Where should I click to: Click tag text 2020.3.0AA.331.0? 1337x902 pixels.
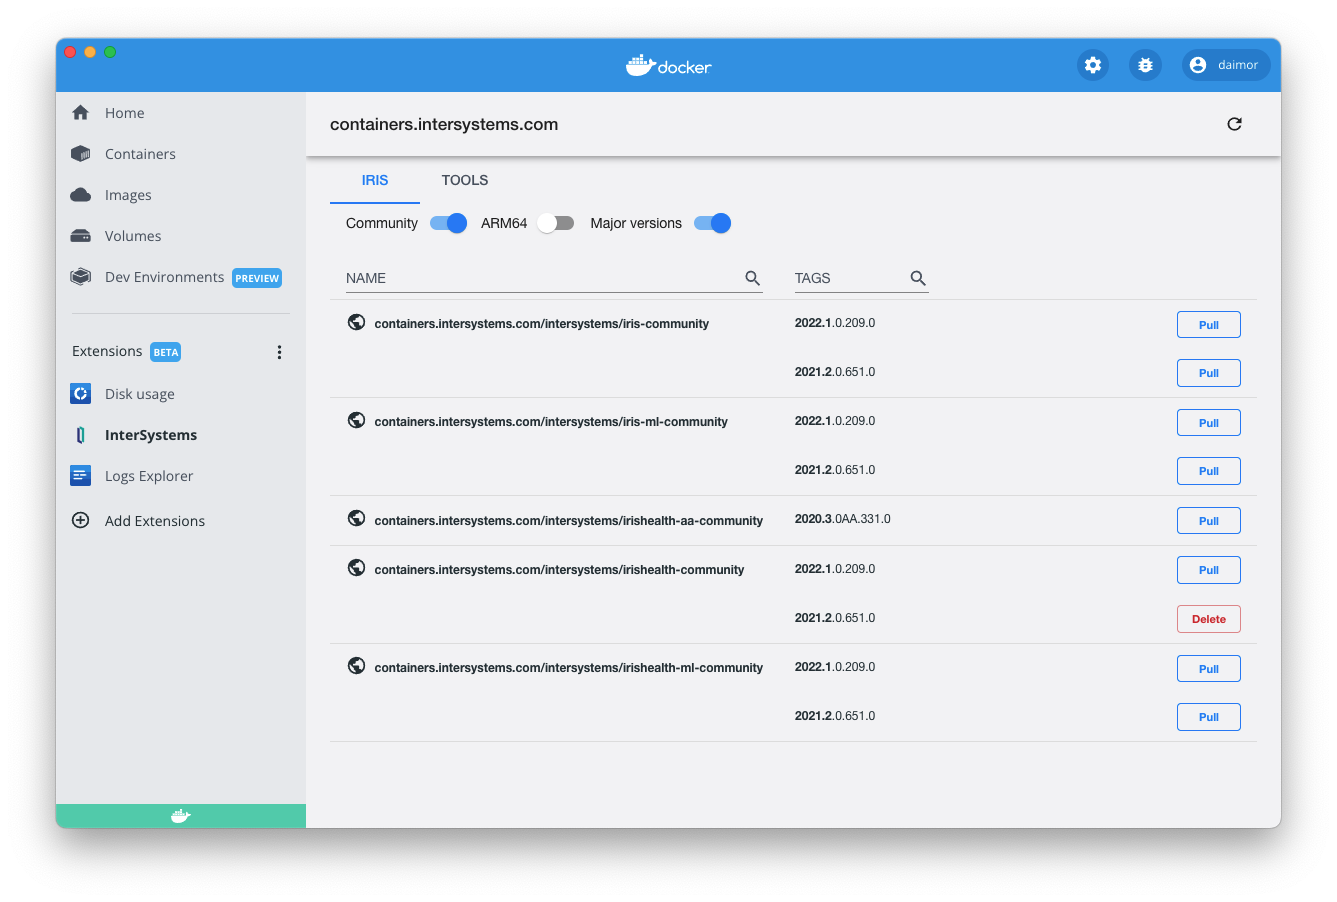(843, 519)
